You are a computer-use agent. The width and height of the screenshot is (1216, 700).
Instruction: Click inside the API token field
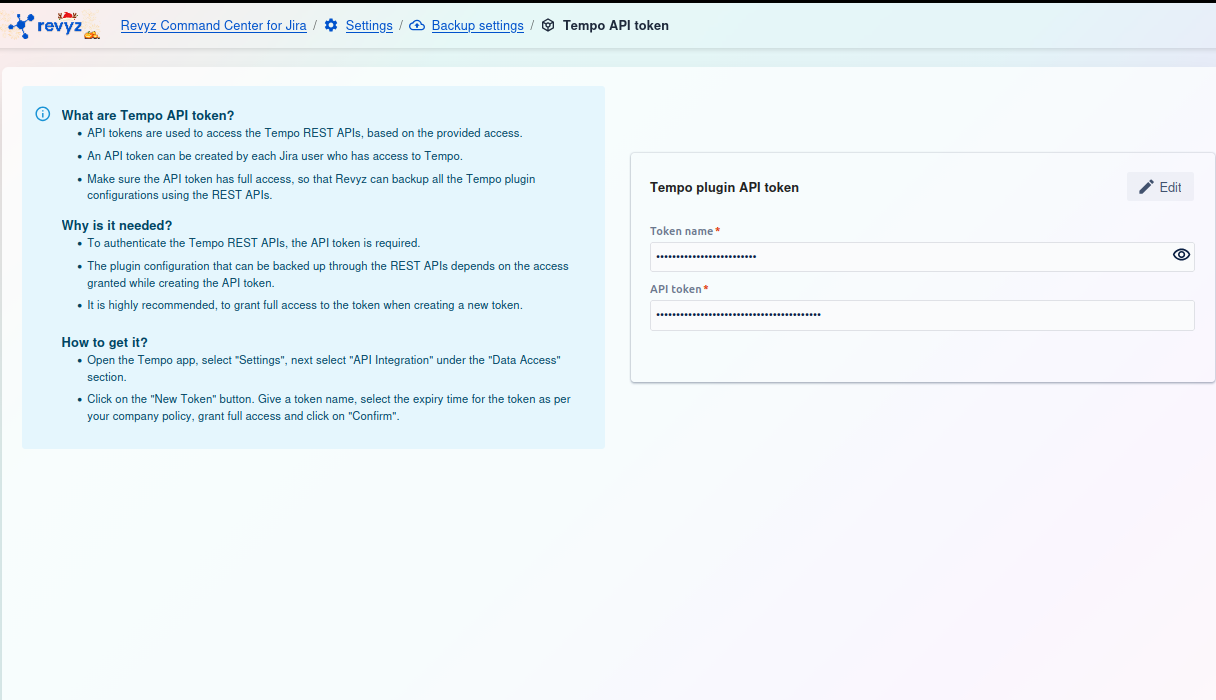tap(920, 315)
